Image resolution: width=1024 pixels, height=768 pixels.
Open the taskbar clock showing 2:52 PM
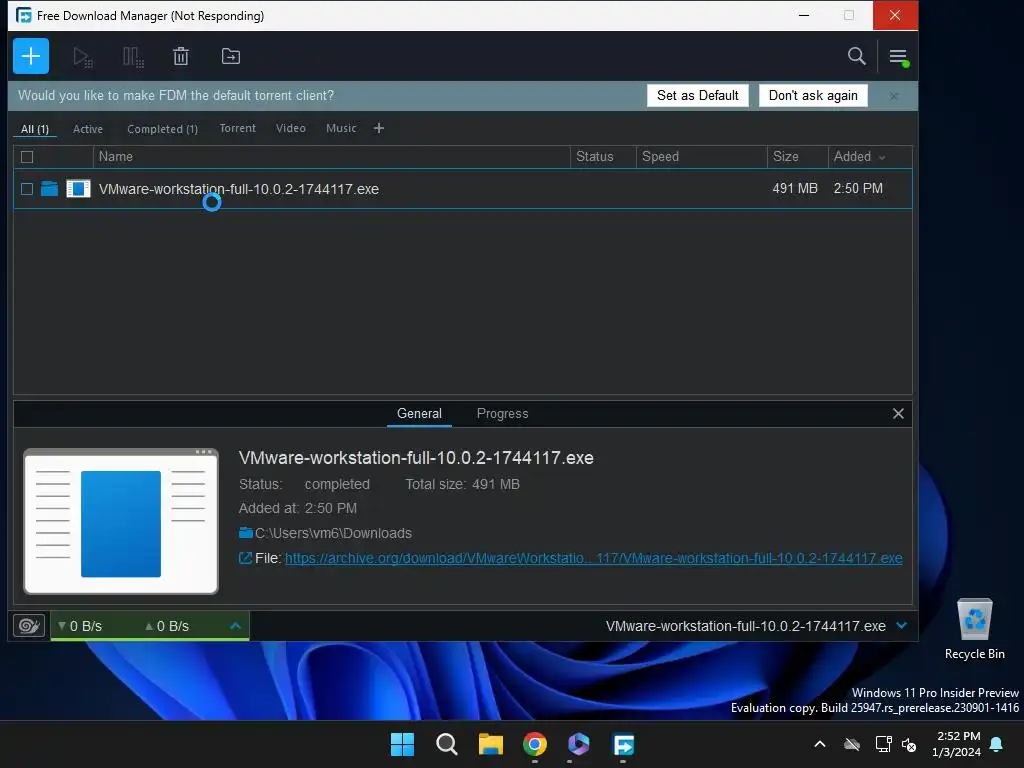click(957, 744)
